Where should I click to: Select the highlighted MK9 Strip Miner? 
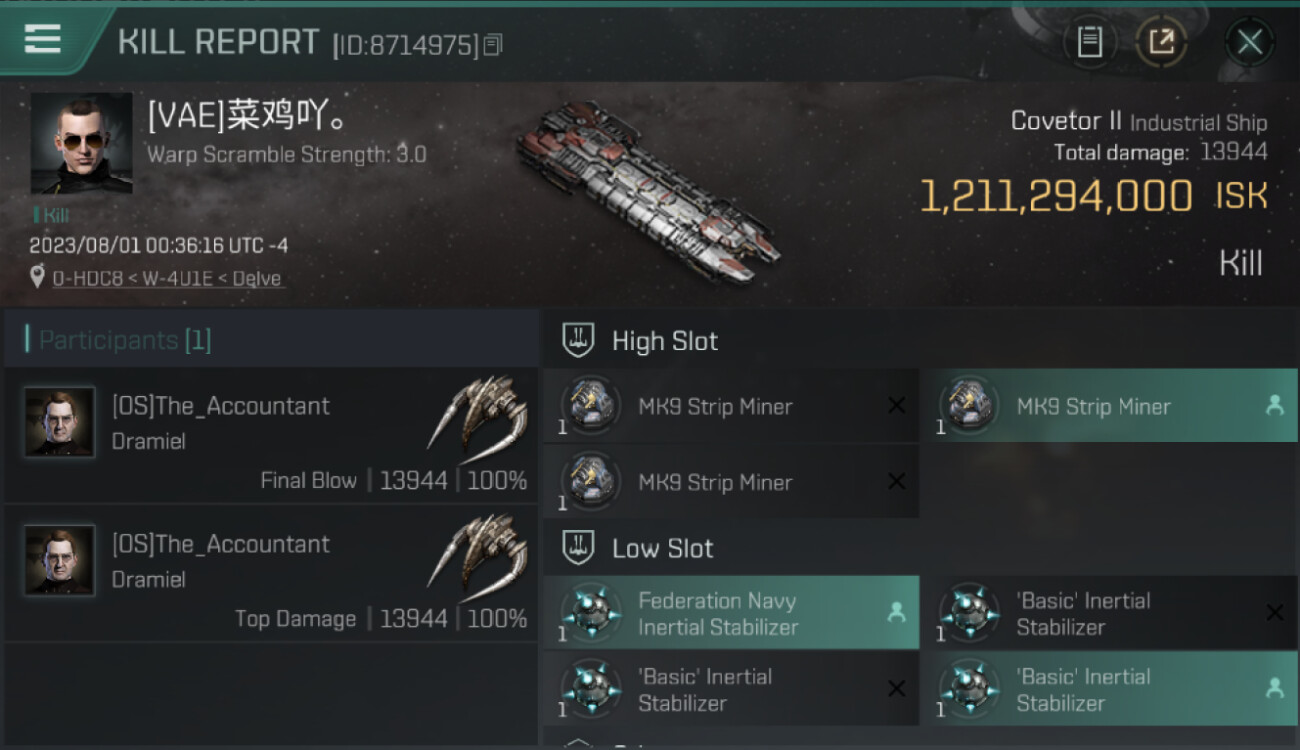coord(1108,406)
